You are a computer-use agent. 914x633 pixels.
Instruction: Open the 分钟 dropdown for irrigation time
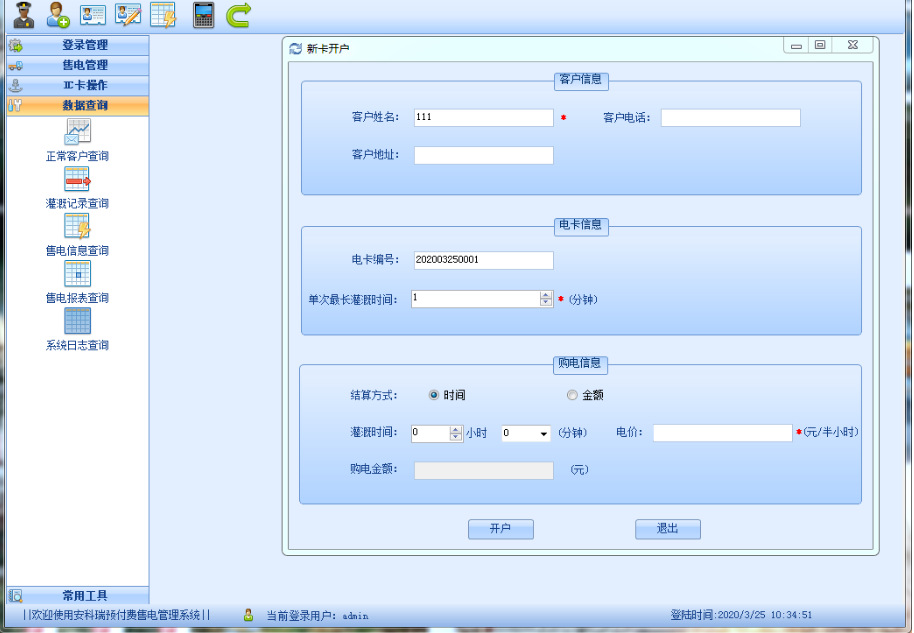click(543, 434)
